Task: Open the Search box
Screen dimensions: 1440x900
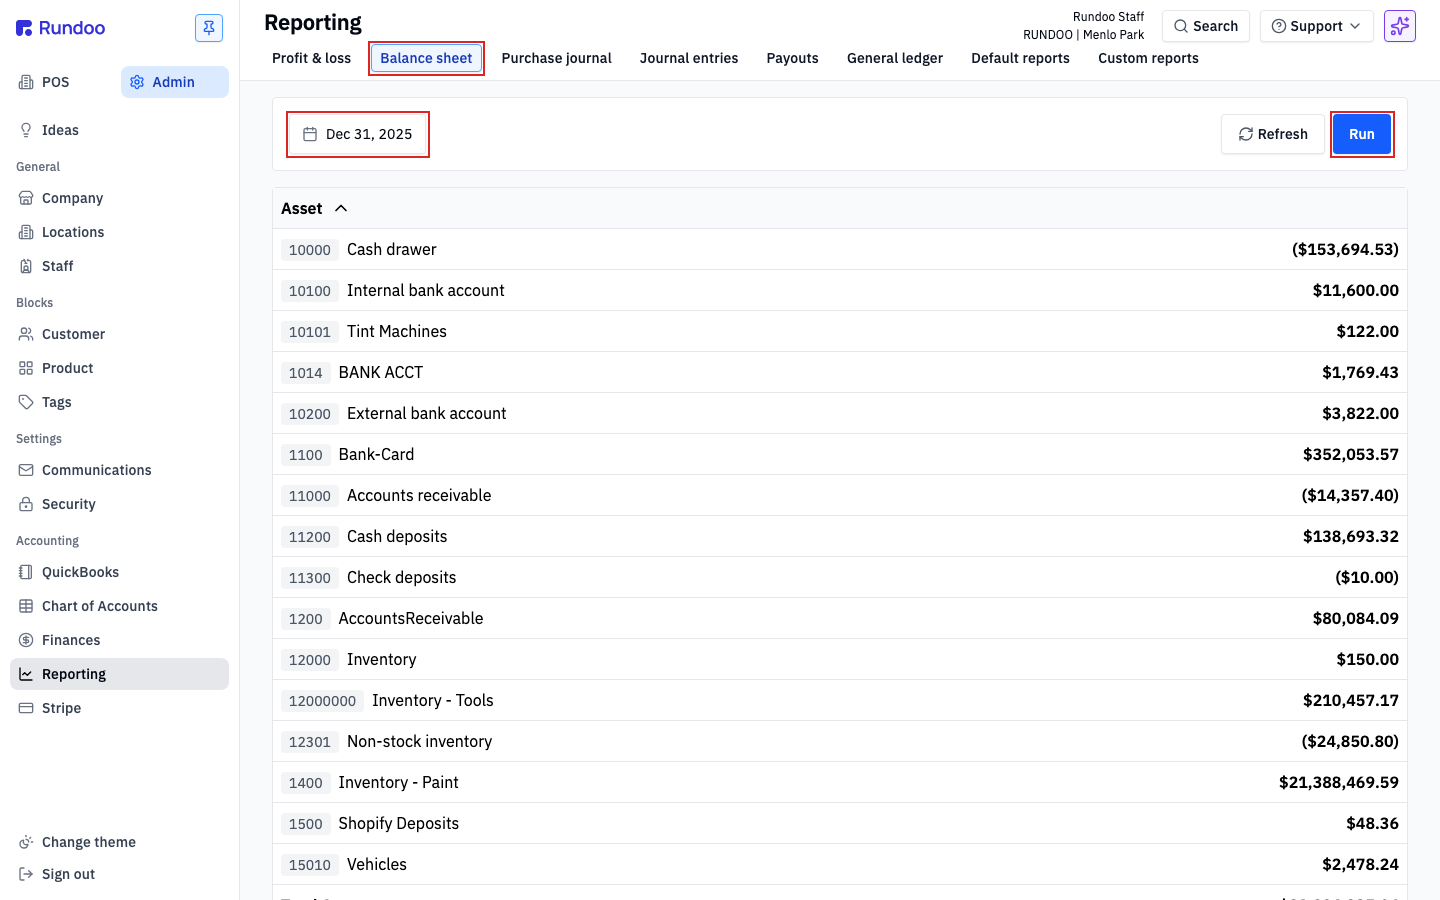Action: coord(1205,26)
